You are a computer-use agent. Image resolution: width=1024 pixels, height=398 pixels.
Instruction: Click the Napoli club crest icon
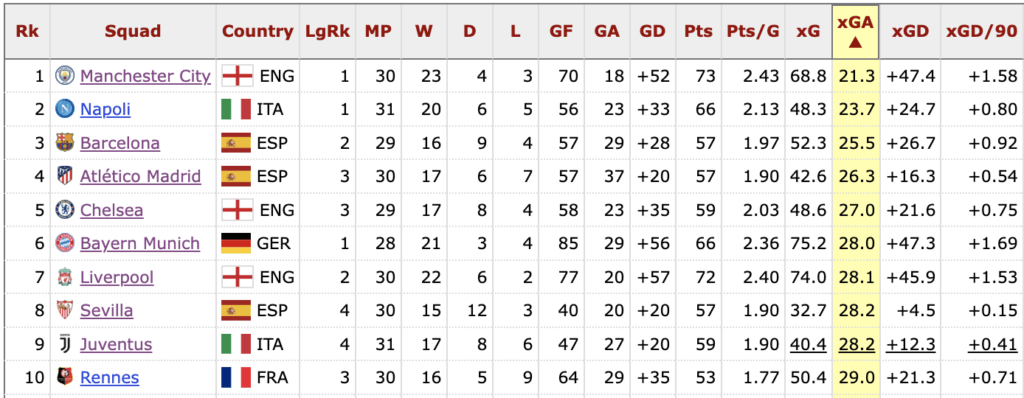[65, 109]
